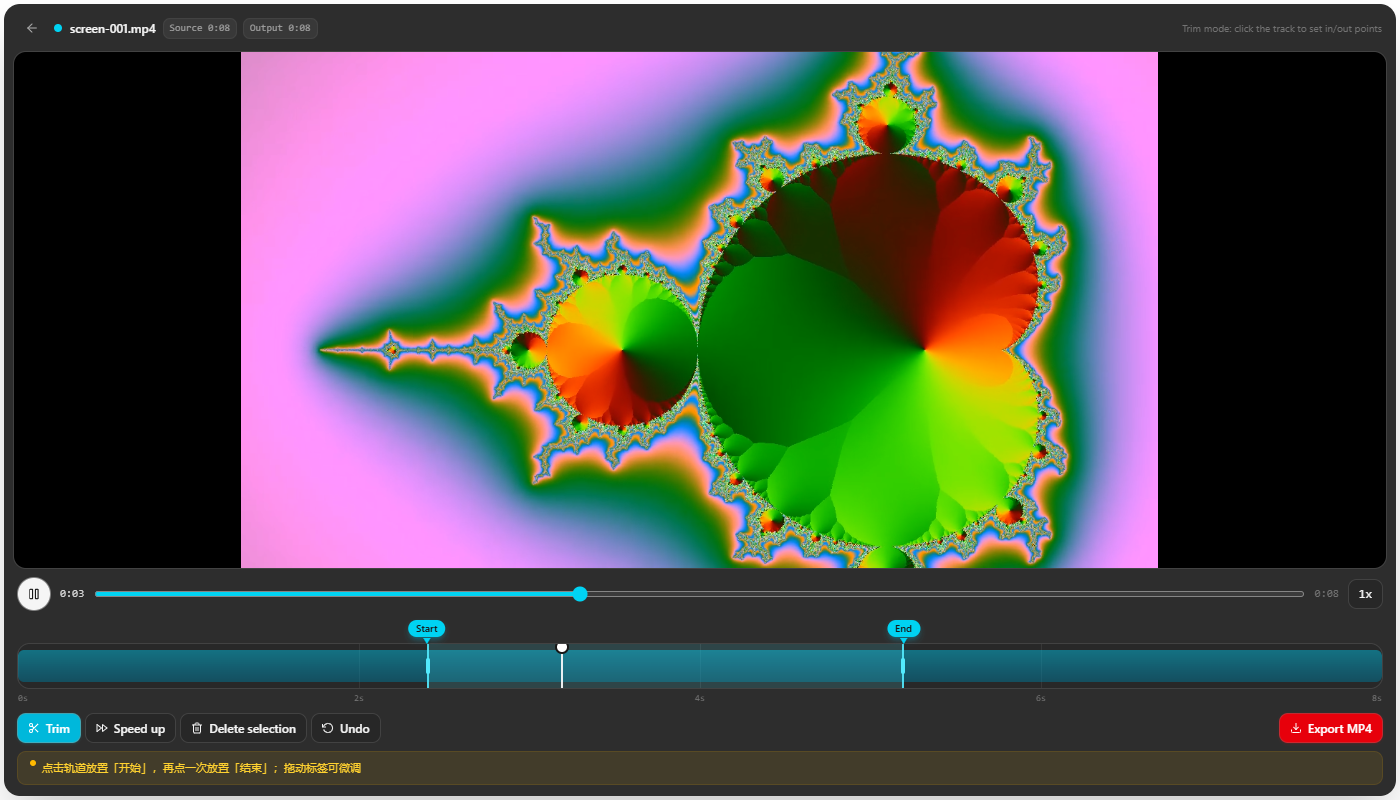The image size is (1400, 800).
Task: Click the playback progress slider knob
Action: (580, 594)
